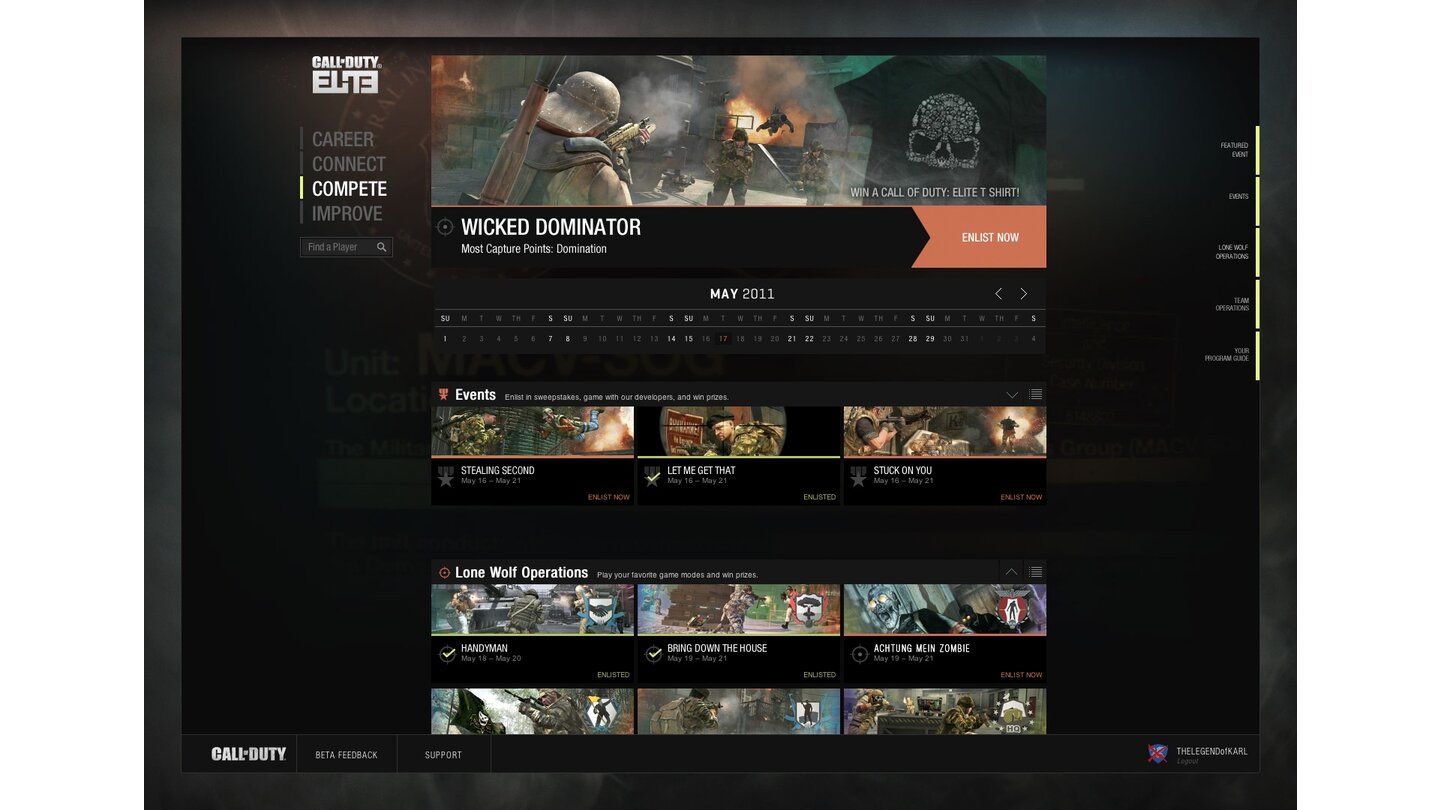Click Enlist Now for Stuck On You
Viewport: 1440px width, 810px height.
click(x=1021, y=497)
